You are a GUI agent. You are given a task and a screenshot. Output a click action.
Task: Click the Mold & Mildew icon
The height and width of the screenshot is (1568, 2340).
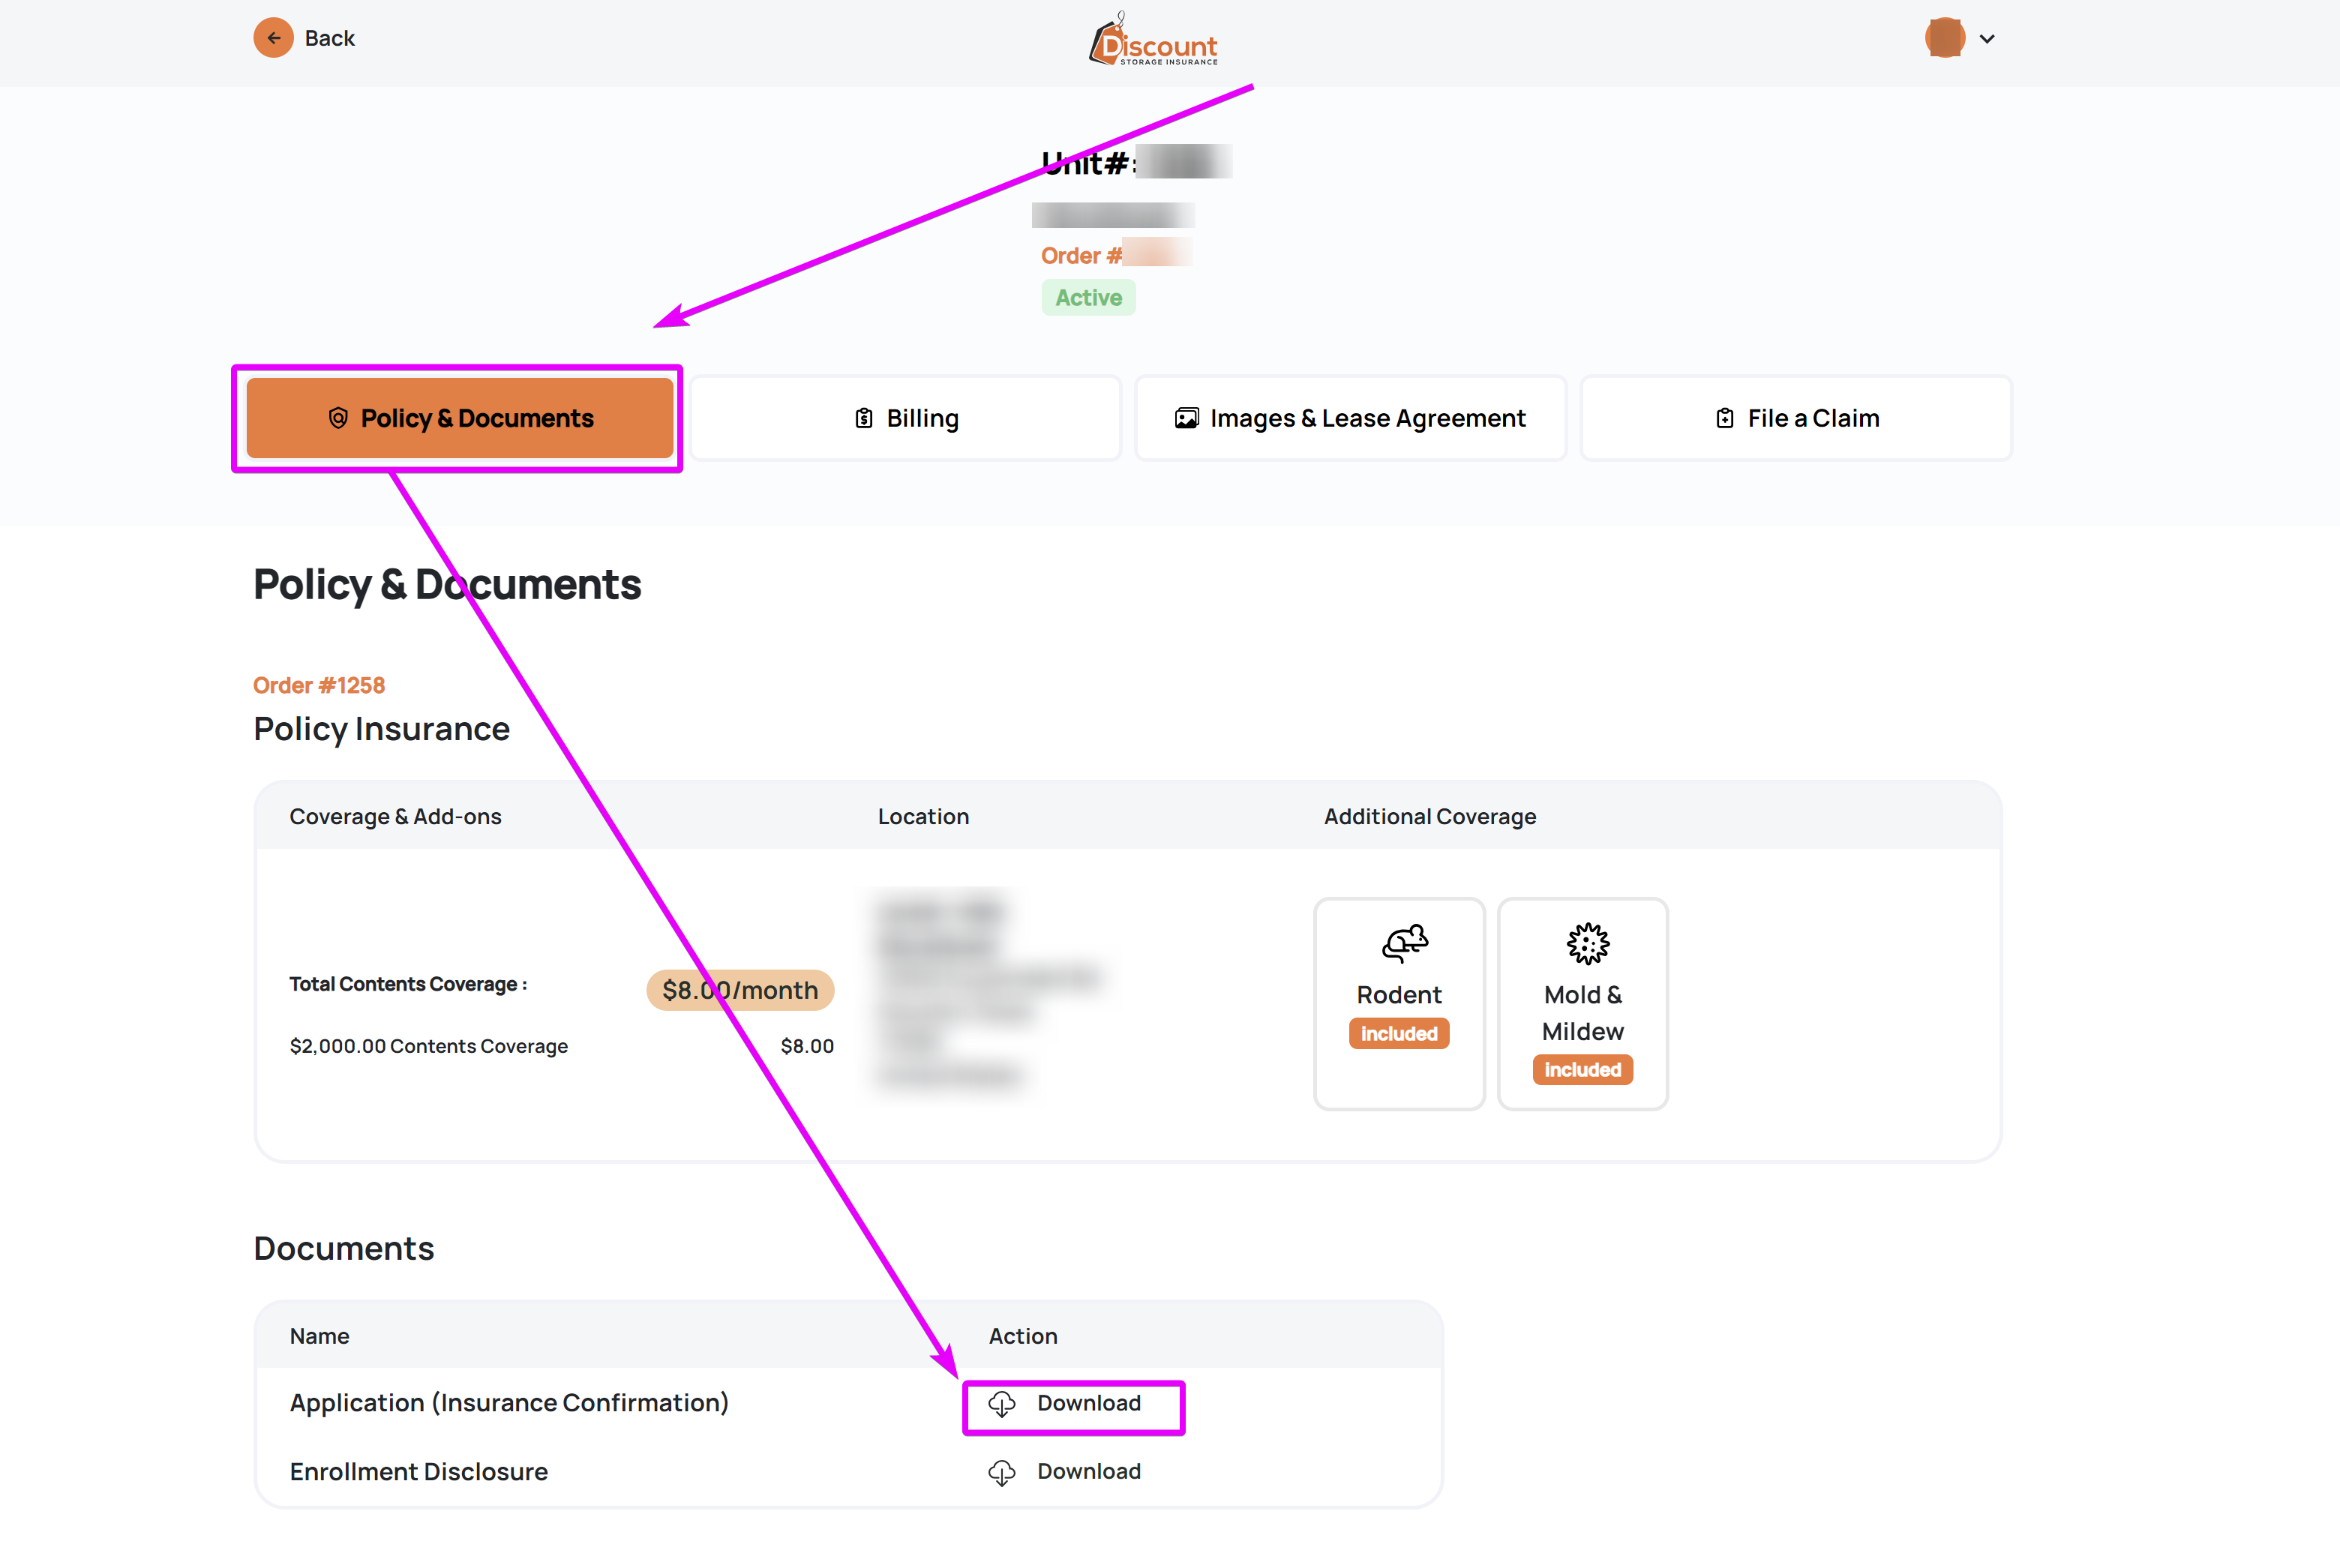(x=1587, y=943)
